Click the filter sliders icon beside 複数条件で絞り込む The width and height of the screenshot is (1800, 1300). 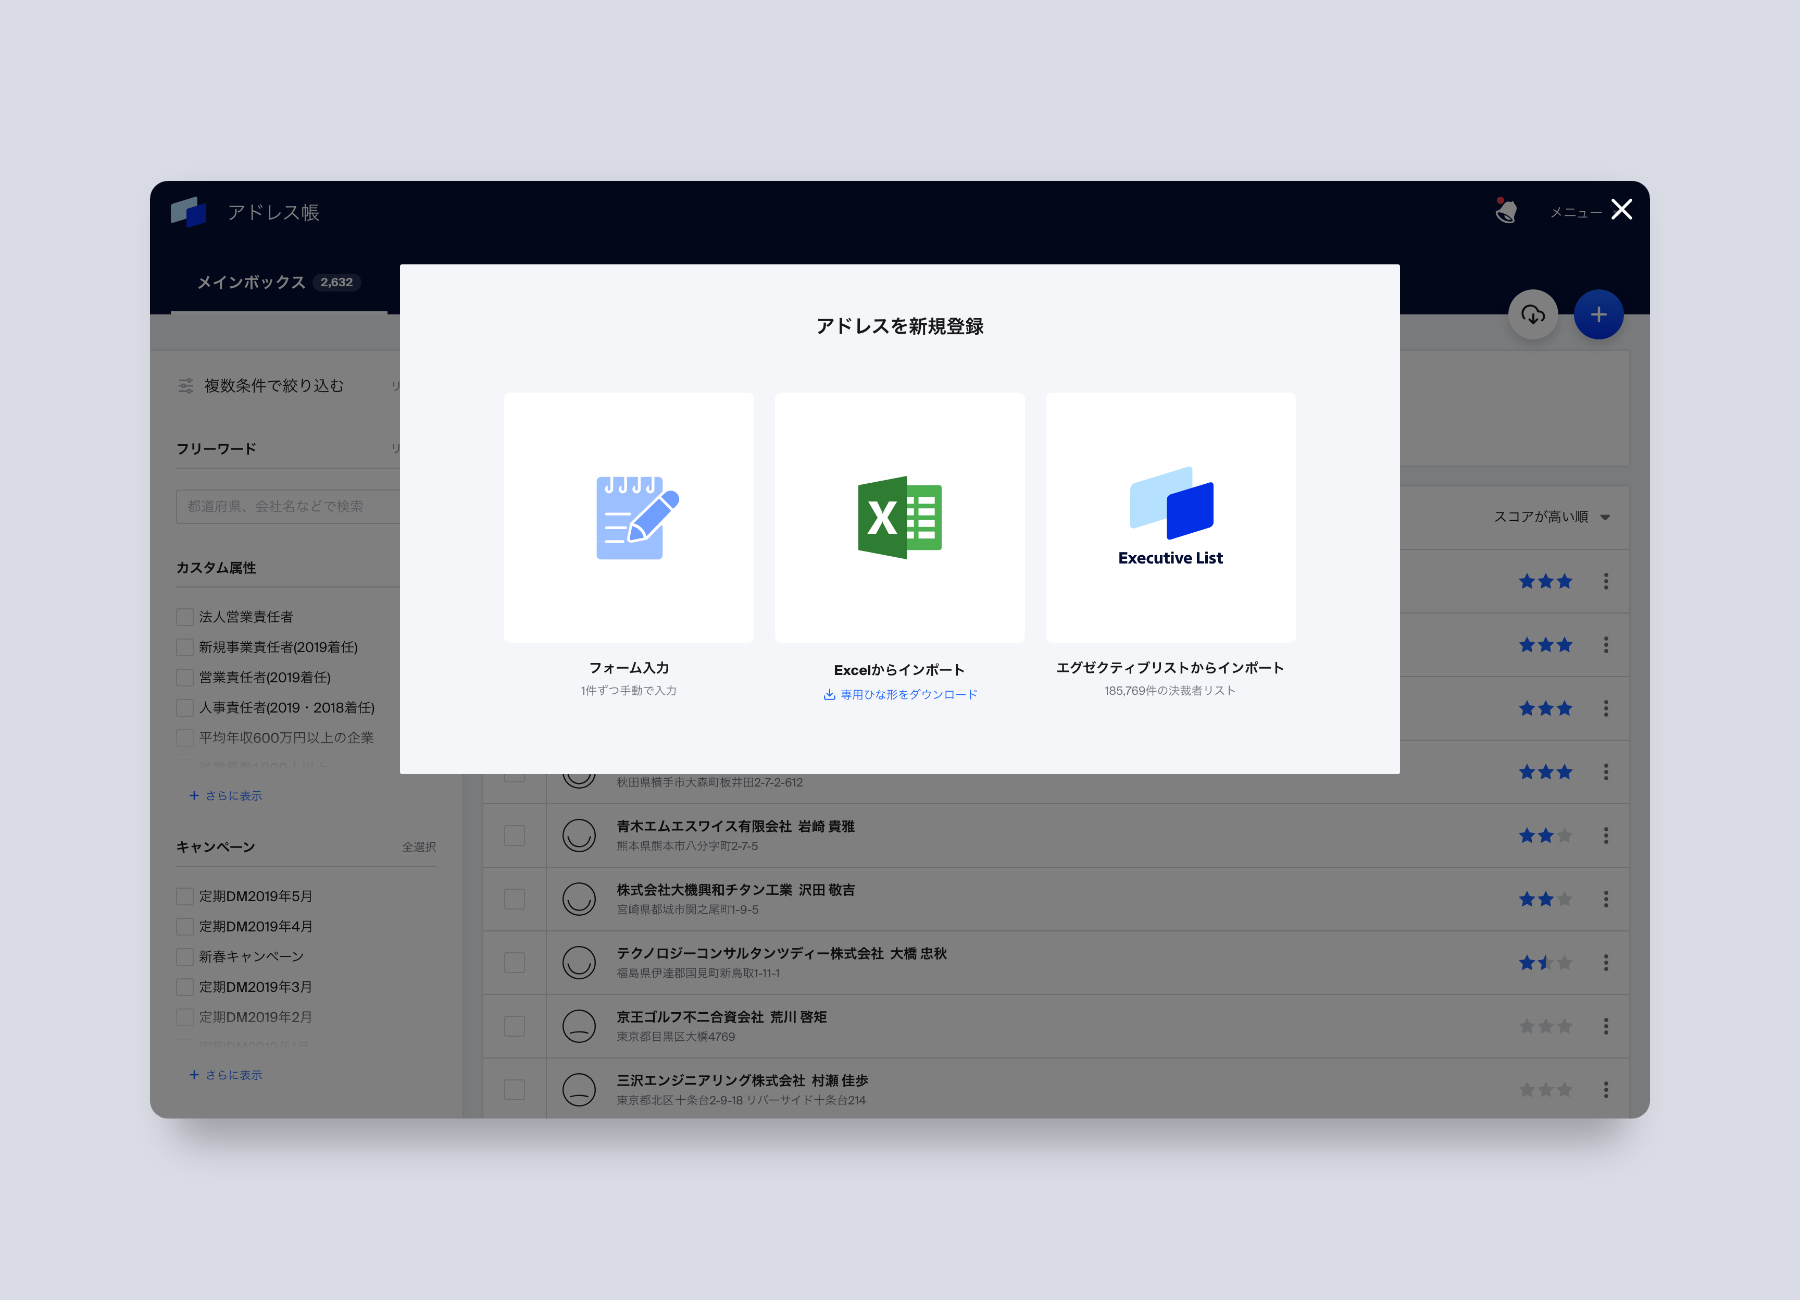click(186, 386)
